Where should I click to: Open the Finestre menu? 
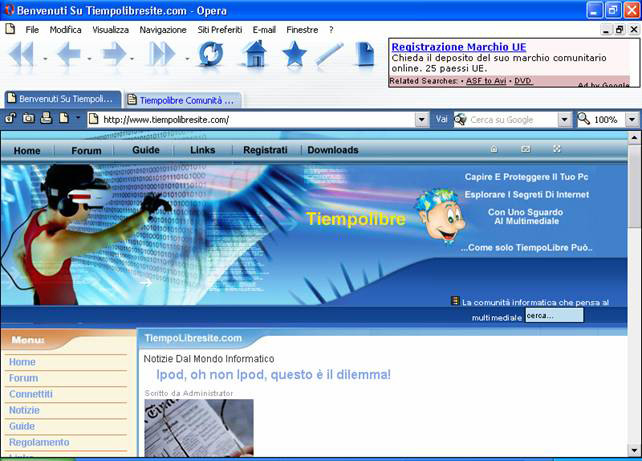tap(302, 29)
